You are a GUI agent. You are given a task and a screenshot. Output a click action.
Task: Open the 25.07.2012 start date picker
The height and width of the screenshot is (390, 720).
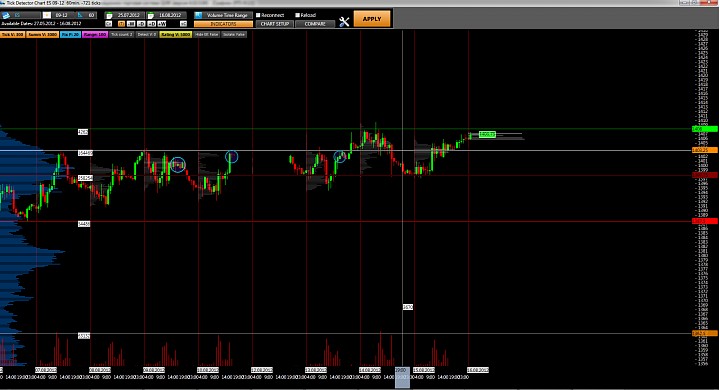128,15
